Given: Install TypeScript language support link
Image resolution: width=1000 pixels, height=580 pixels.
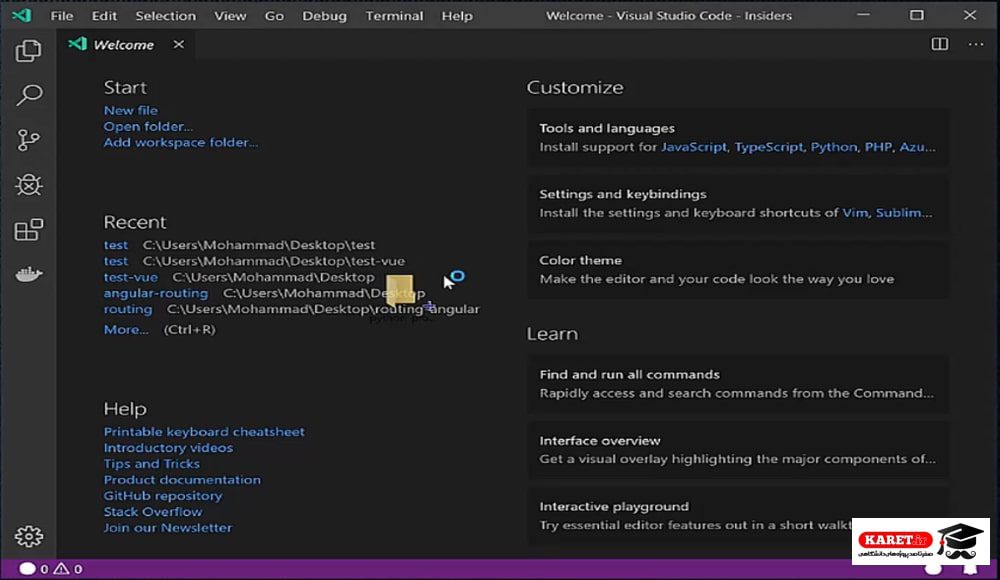Looking at the screenshot, I should [768, 147].
